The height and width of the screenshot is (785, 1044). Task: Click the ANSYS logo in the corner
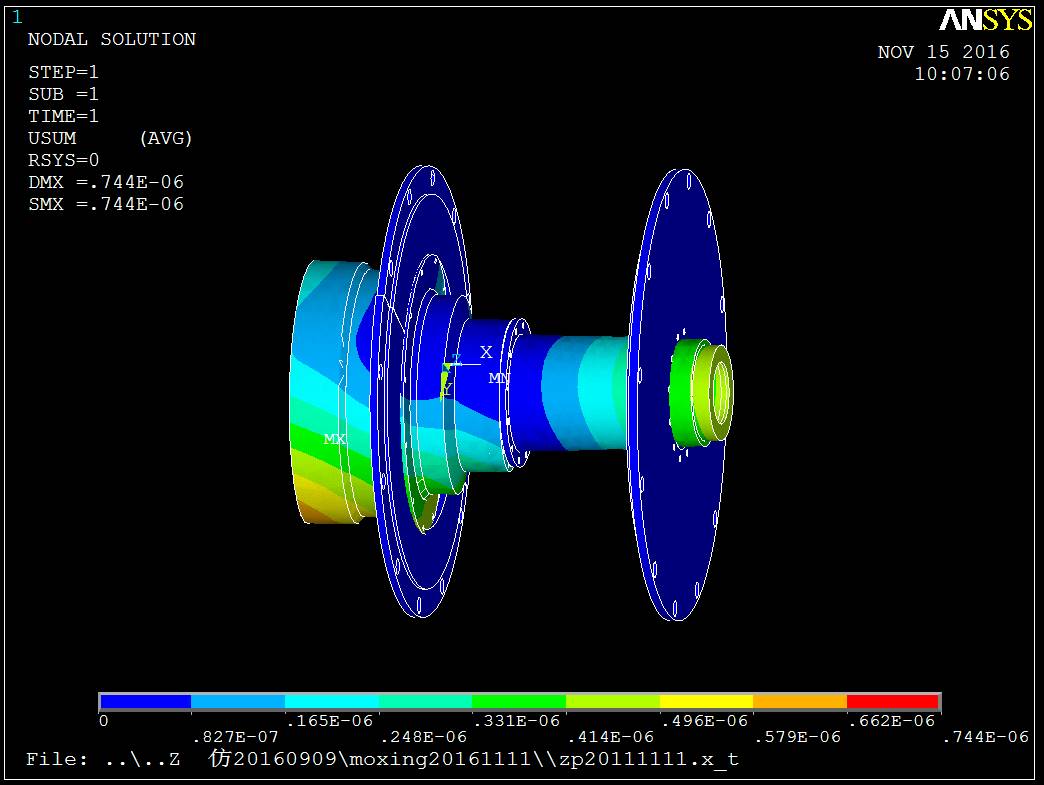(x=985, y=20)
